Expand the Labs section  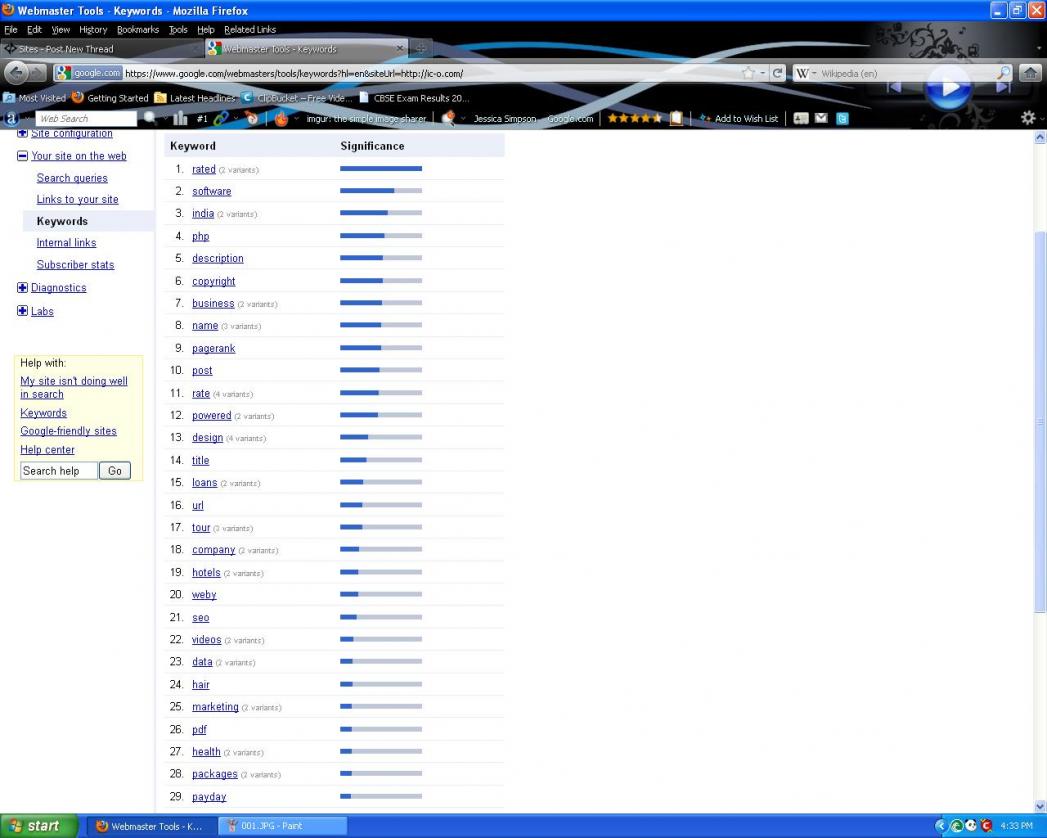click(22, 310)
